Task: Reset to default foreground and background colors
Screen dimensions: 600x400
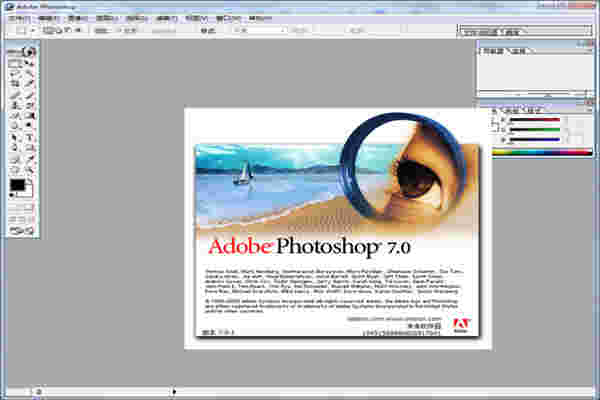Action: pyautogui.click(x=12, y=195)
